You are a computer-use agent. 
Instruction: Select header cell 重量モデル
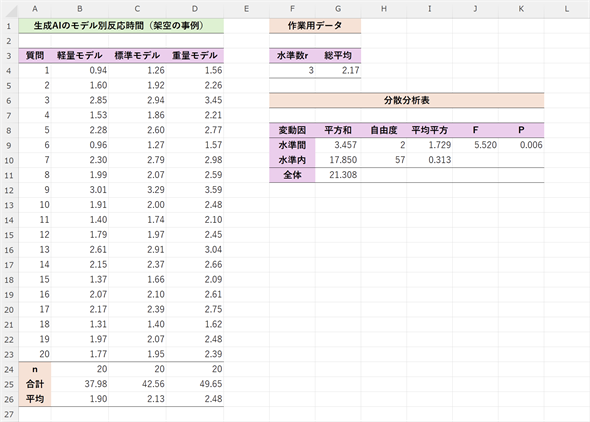pos(195,56)
